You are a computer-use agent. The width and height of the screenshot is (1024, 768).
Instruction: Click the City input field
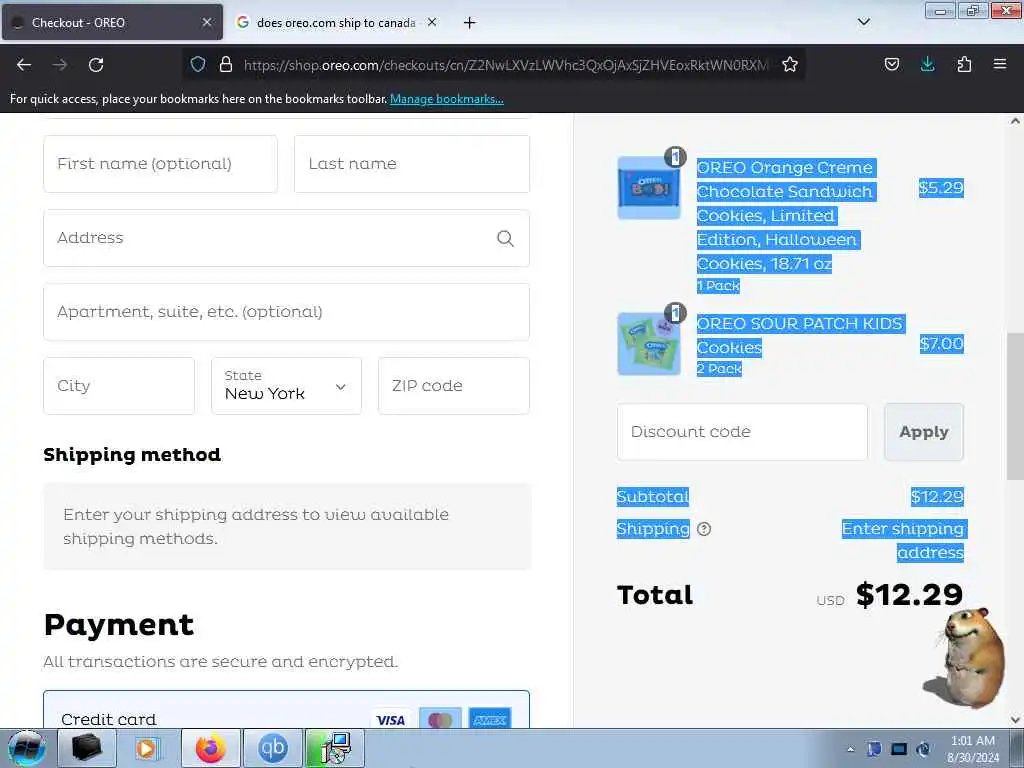(119, 386)
